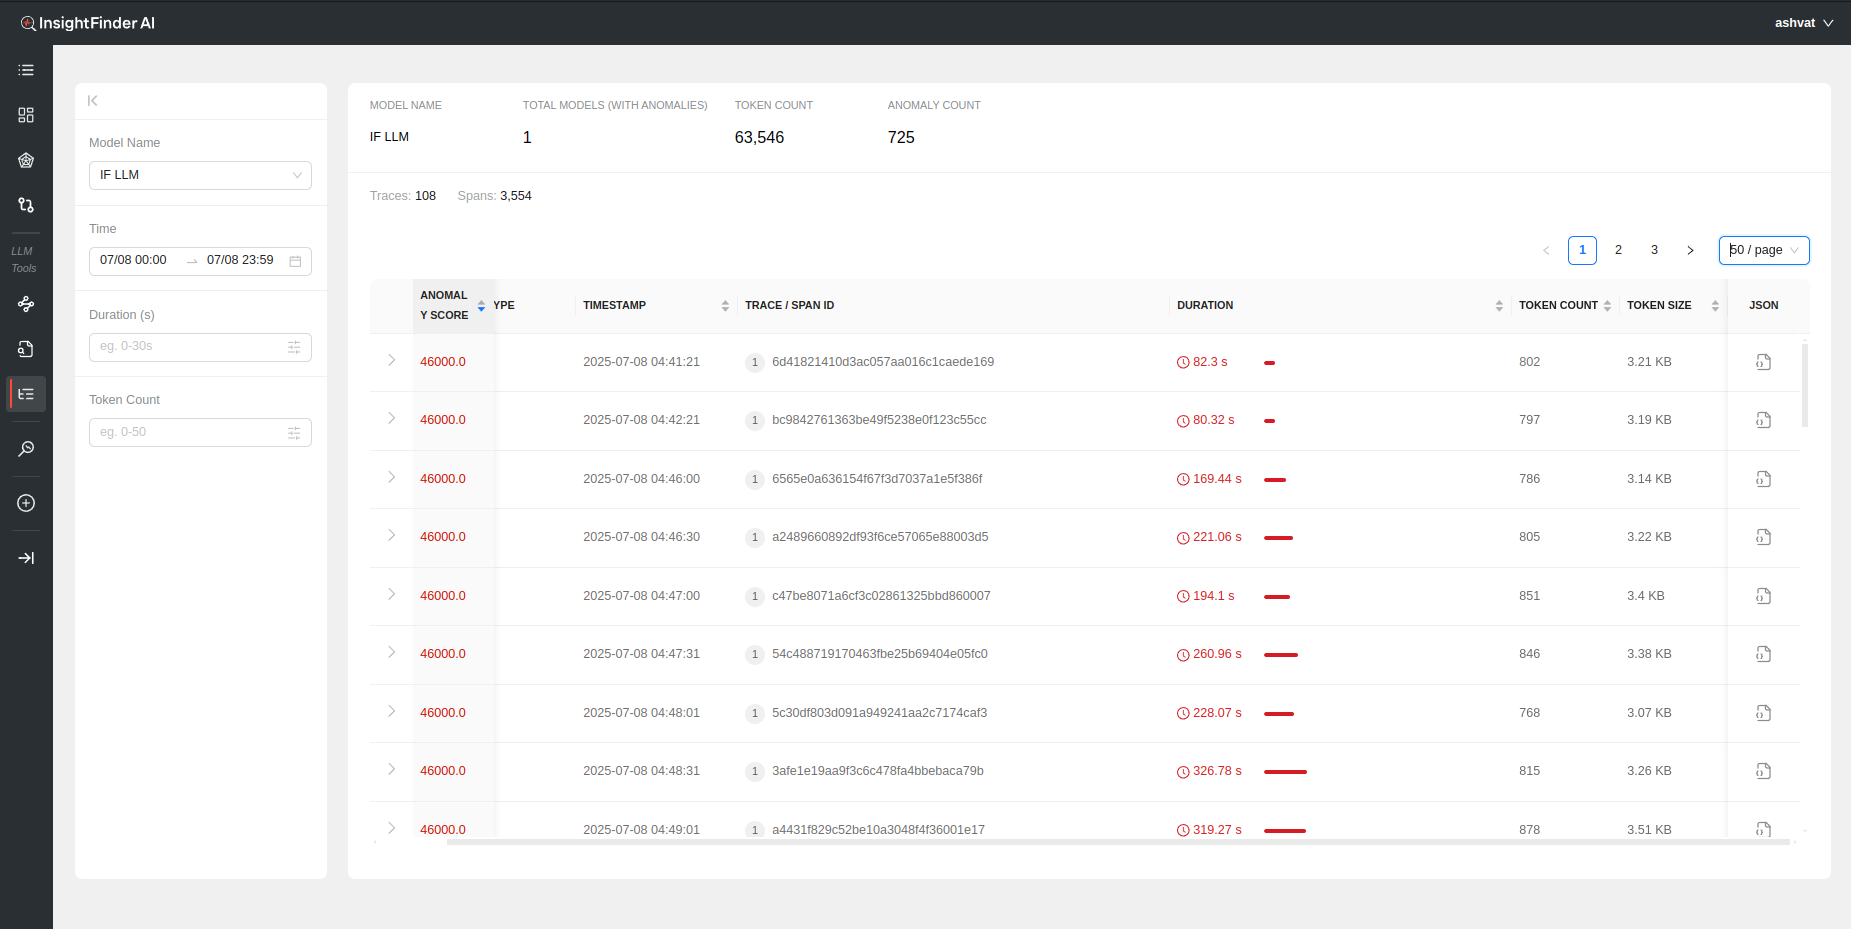This screenshot has height=930, width=1851.
Task: Open the magnifier search icon in sidebar
Action: [26, 449]
